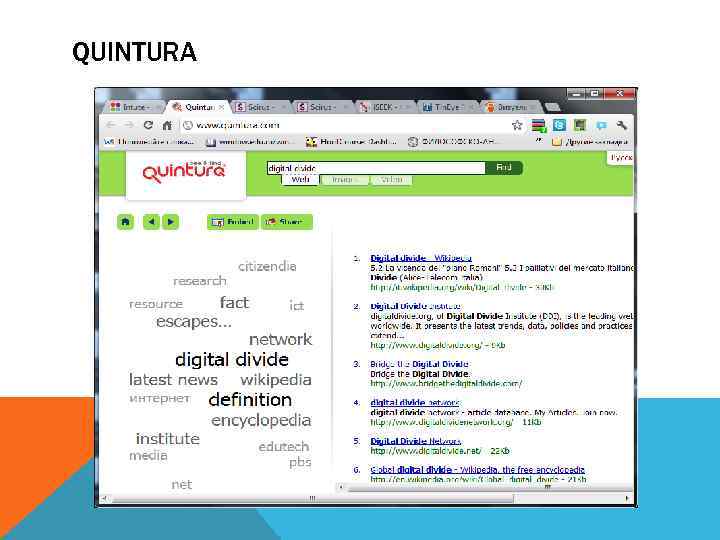Click the browser back arrow

111,125
